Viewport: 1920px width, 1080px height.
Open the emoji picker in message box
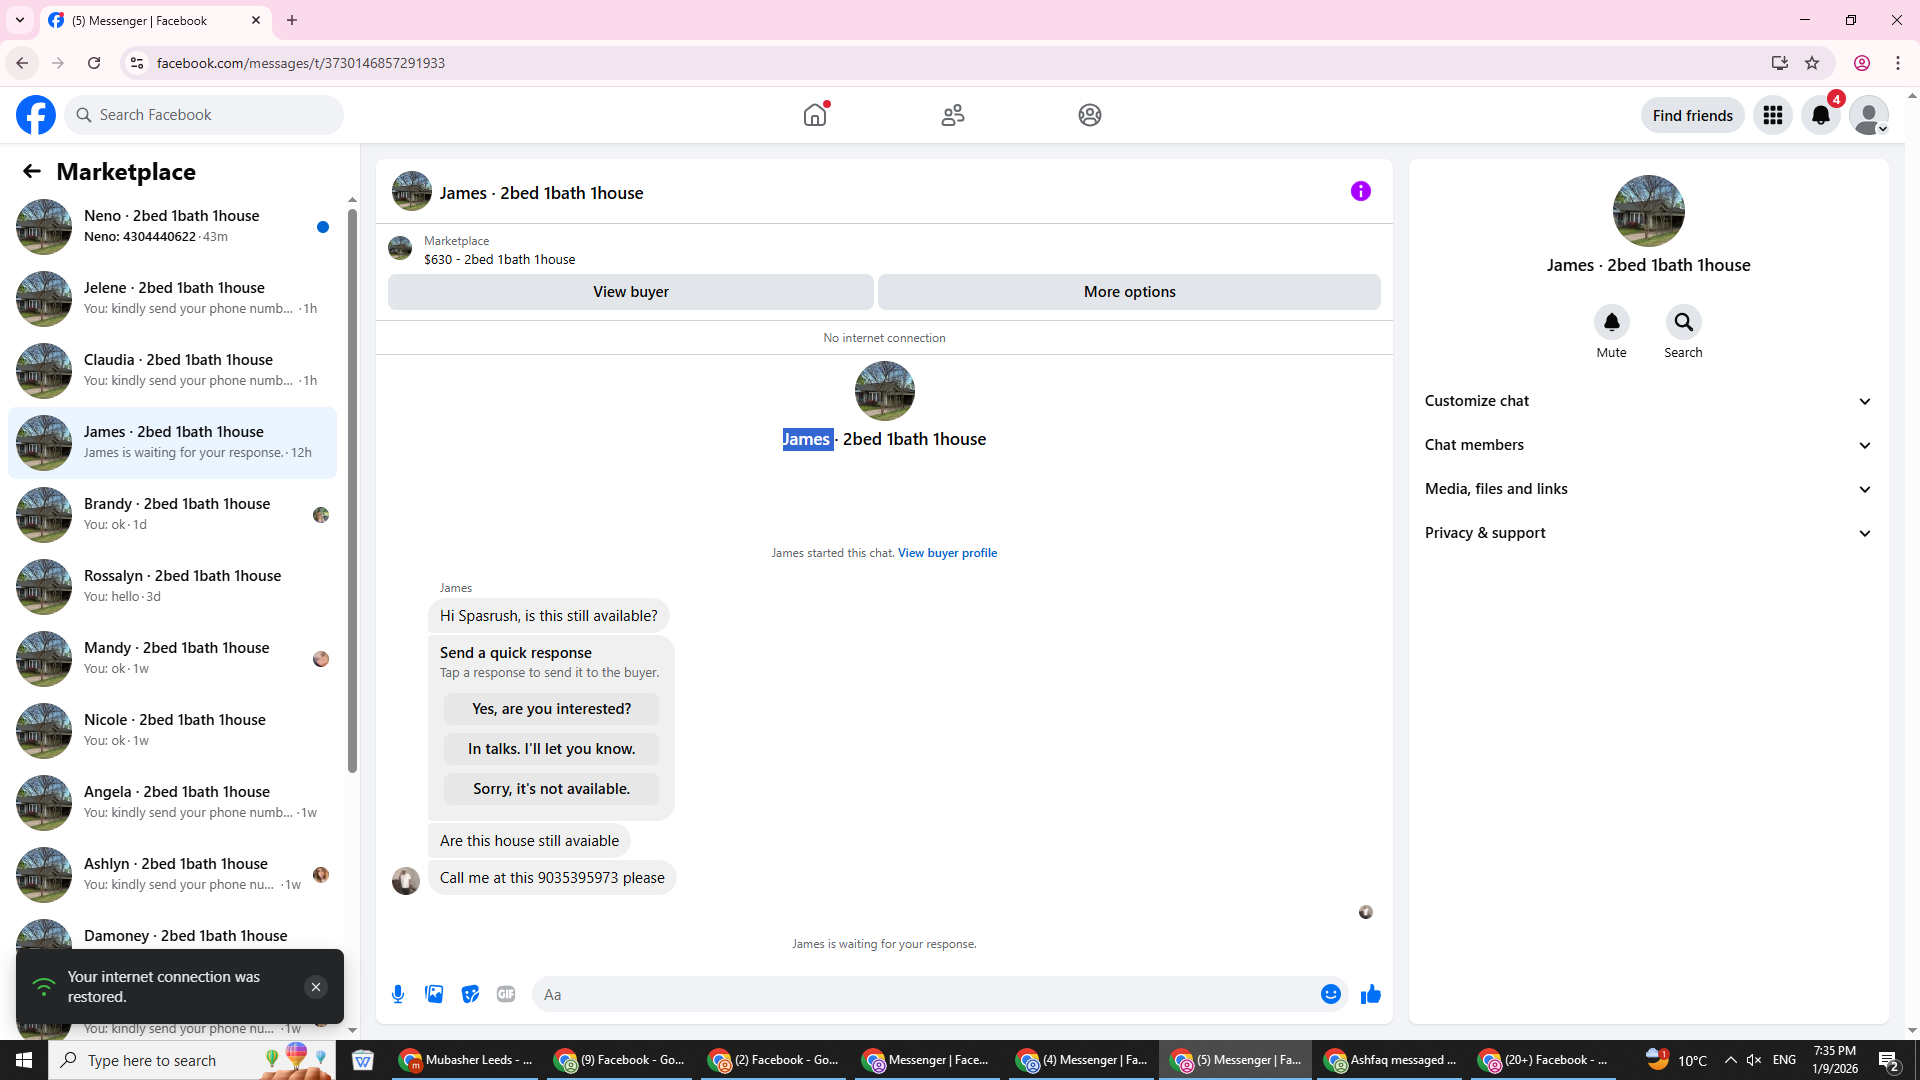point(1330,994)
